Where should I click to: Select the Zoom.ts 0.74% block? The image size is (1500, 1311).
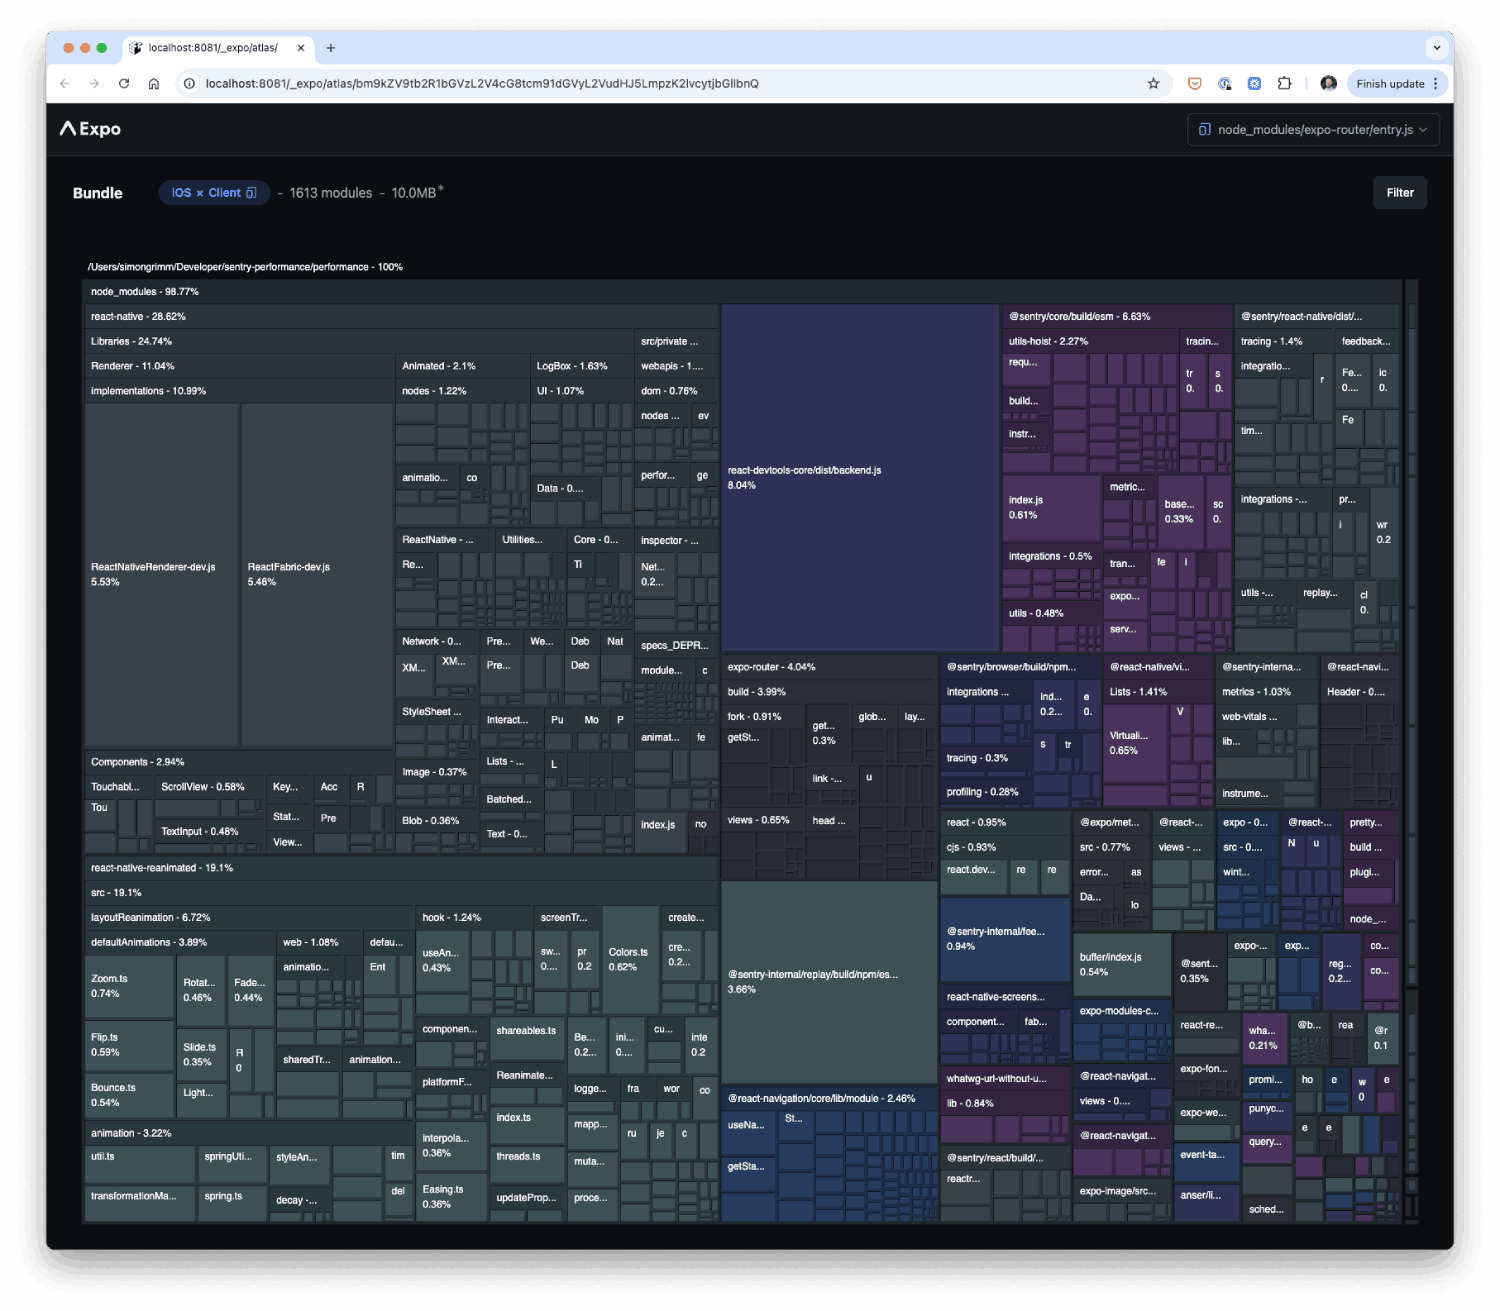(x=130, y=987)
